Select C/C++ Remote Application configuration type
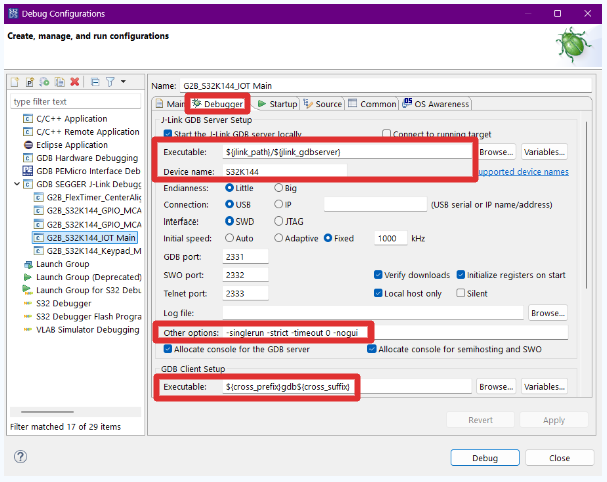 (x=87, y=132)
